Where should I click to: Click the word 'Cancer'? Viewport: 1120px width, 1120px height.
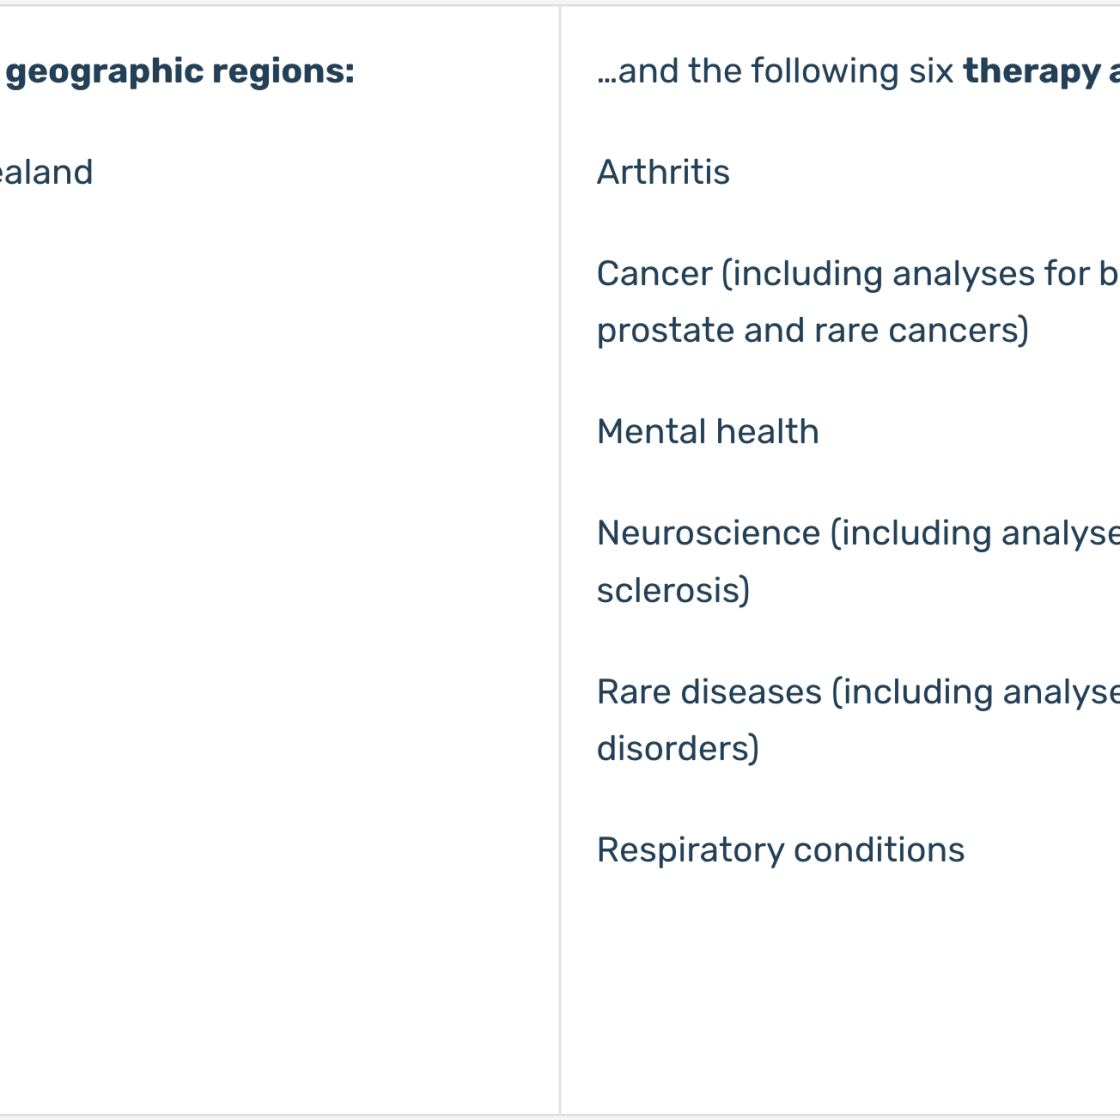[655, 274]
